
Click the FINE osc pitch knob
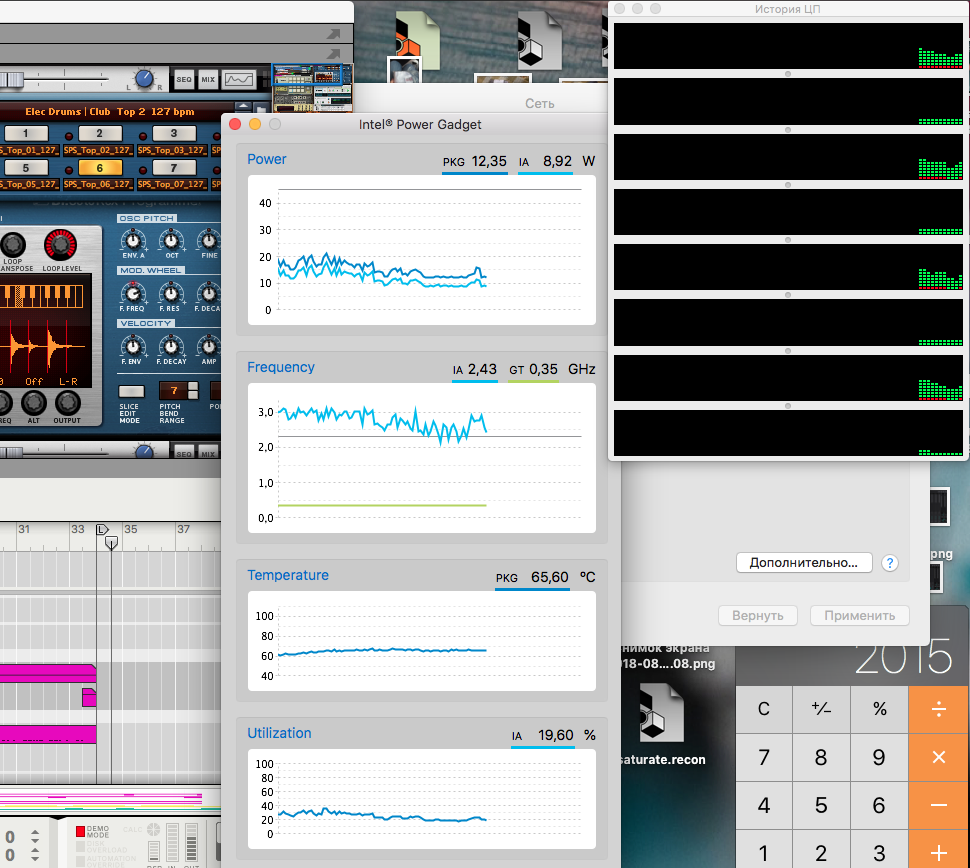coord(209,240)
